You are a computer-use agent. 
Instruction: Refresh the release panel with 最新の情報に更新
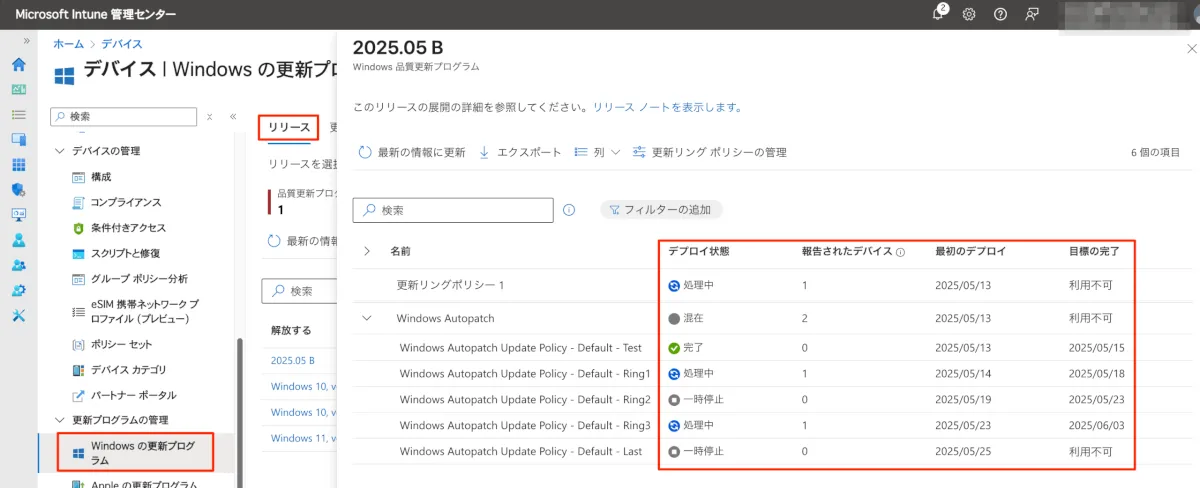point(411,152)
